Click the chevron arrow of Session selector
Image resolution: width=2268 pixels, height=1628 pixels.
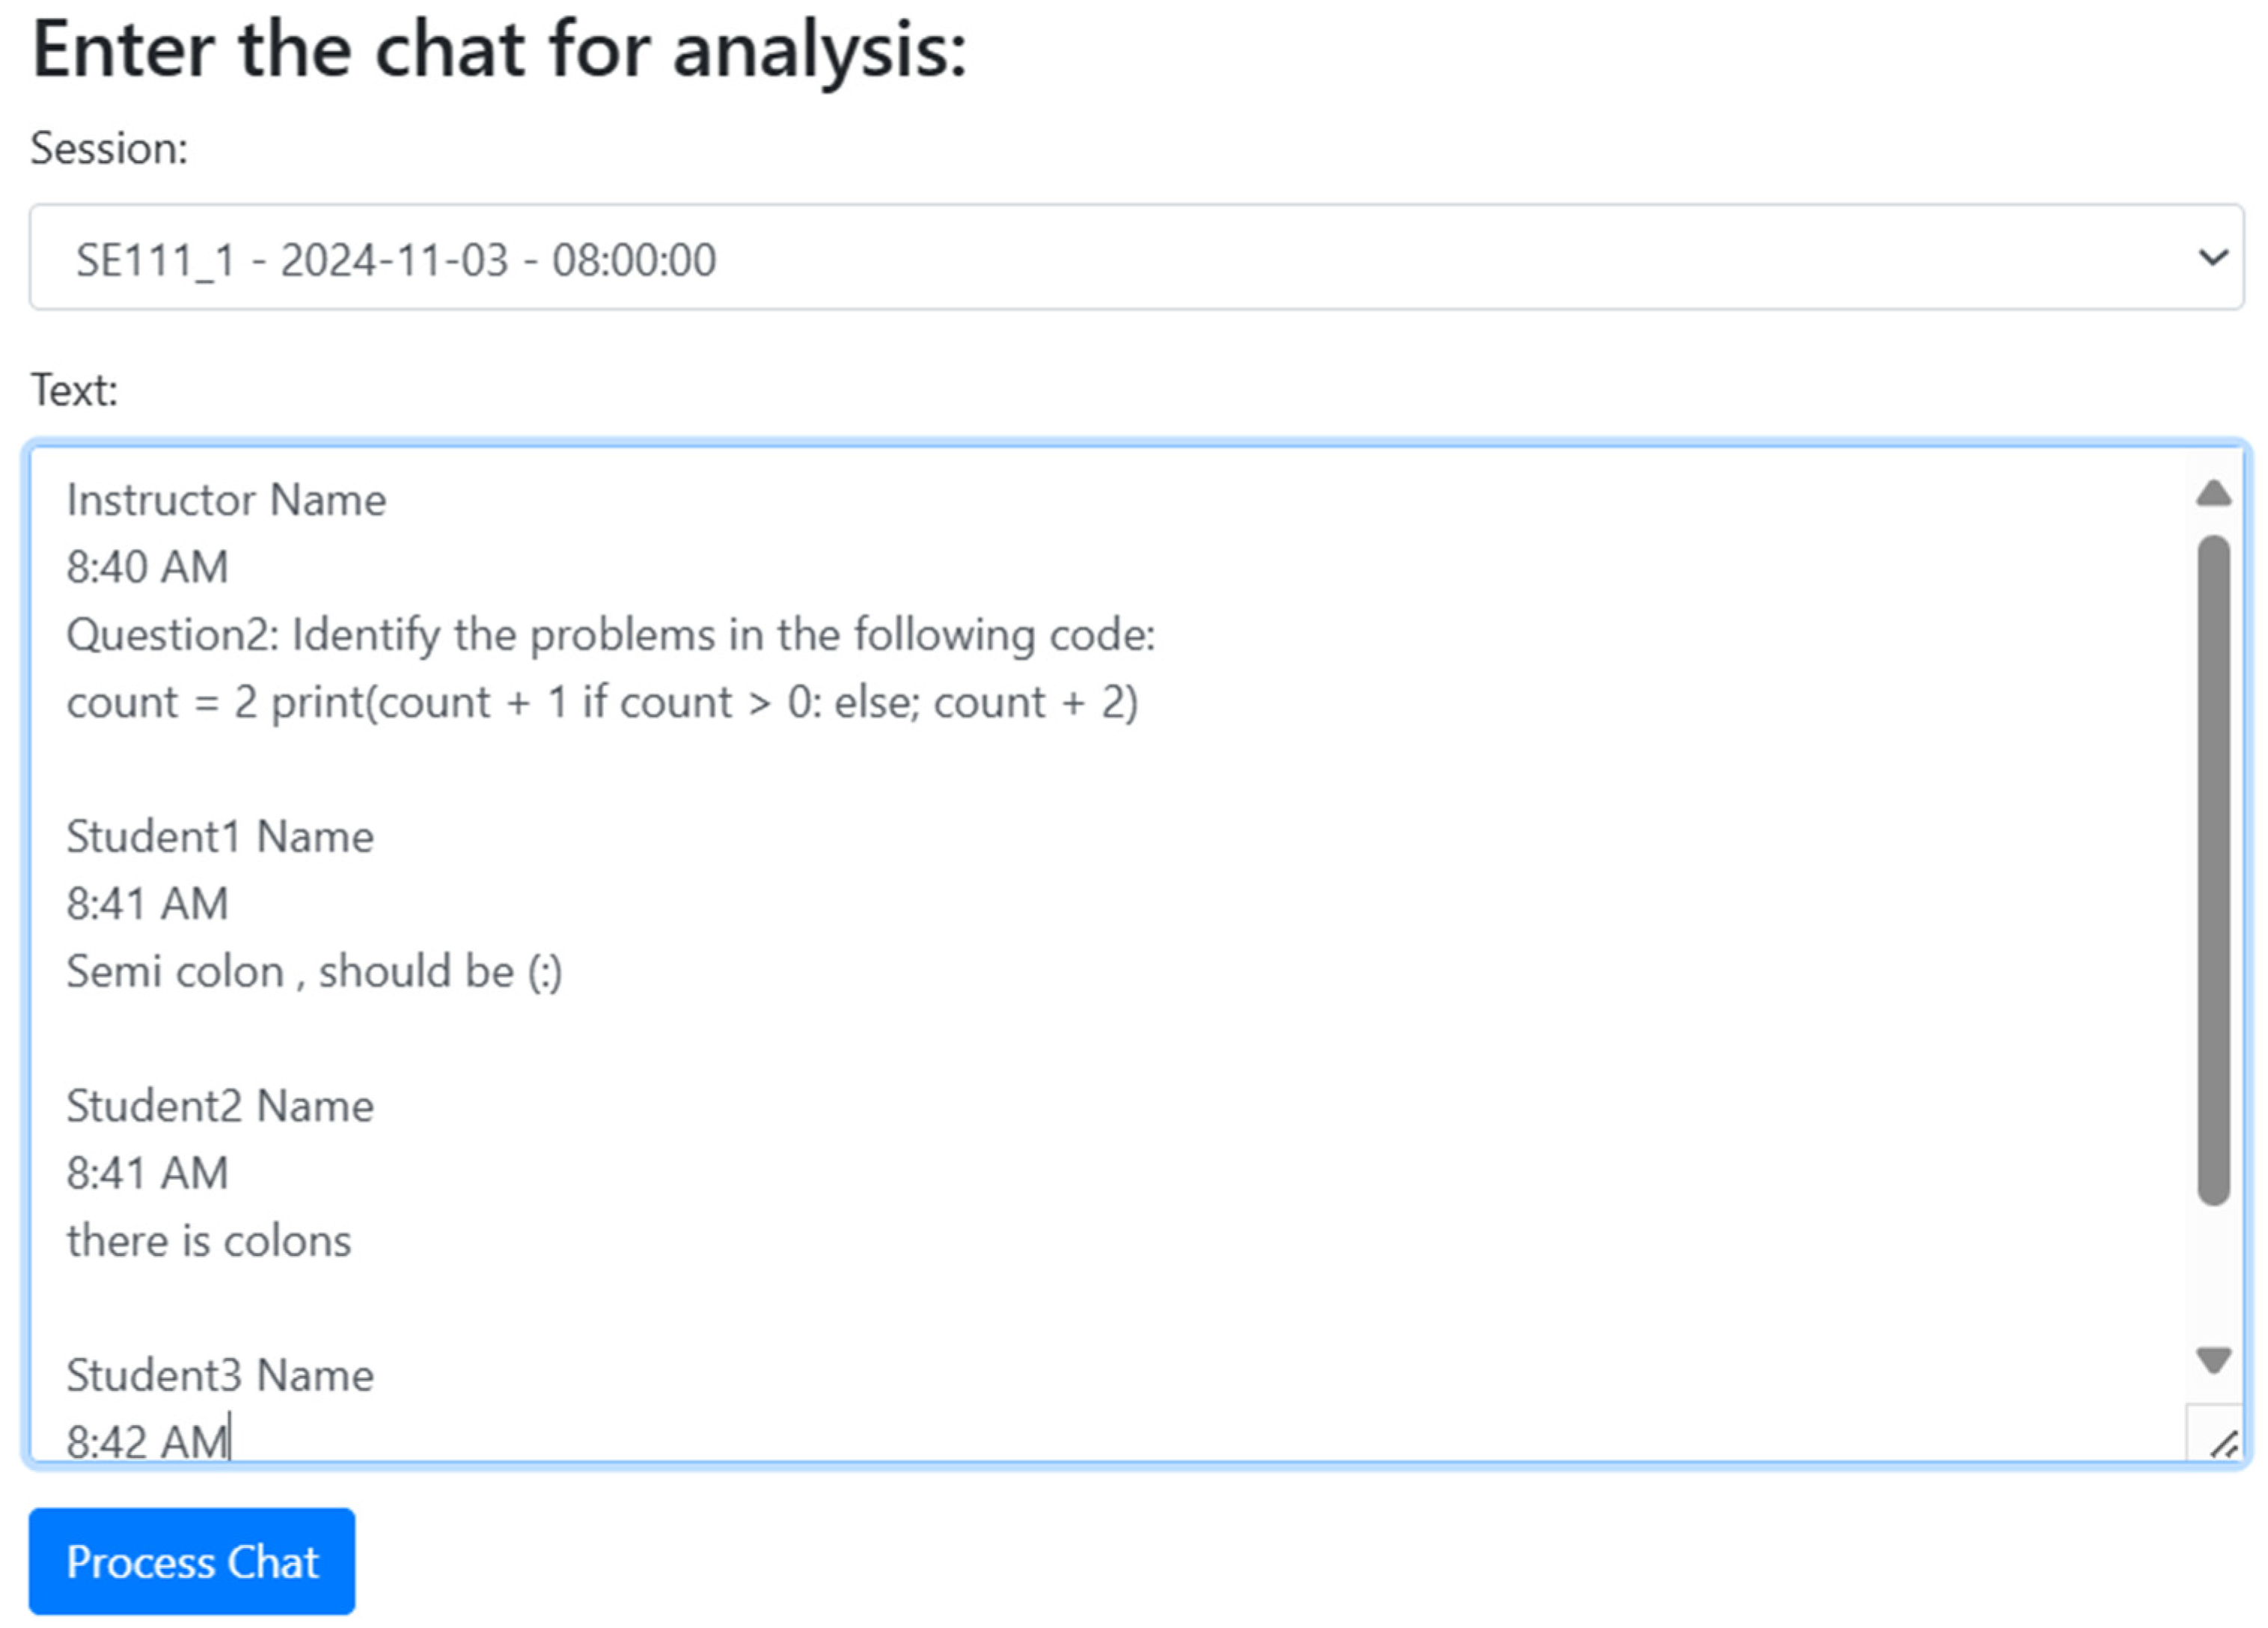pyautogui.click(x=2212, y=258)
